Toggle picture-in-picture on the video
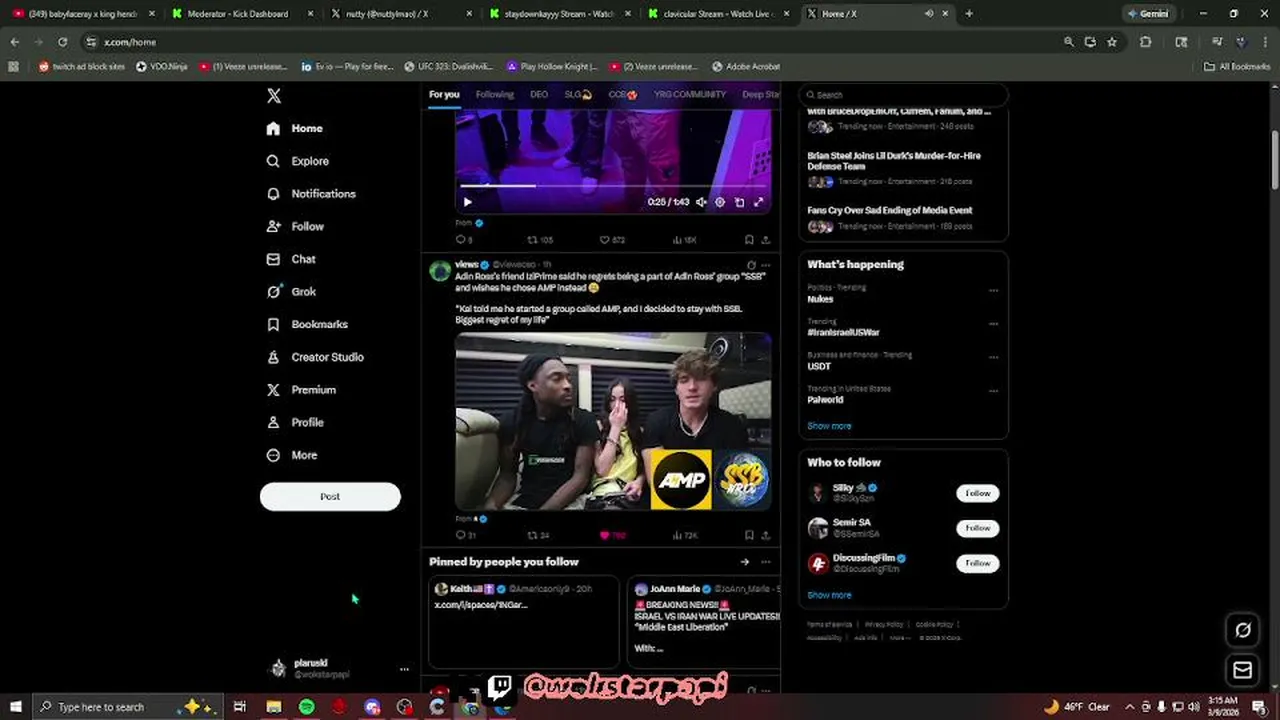 point(739,202)
